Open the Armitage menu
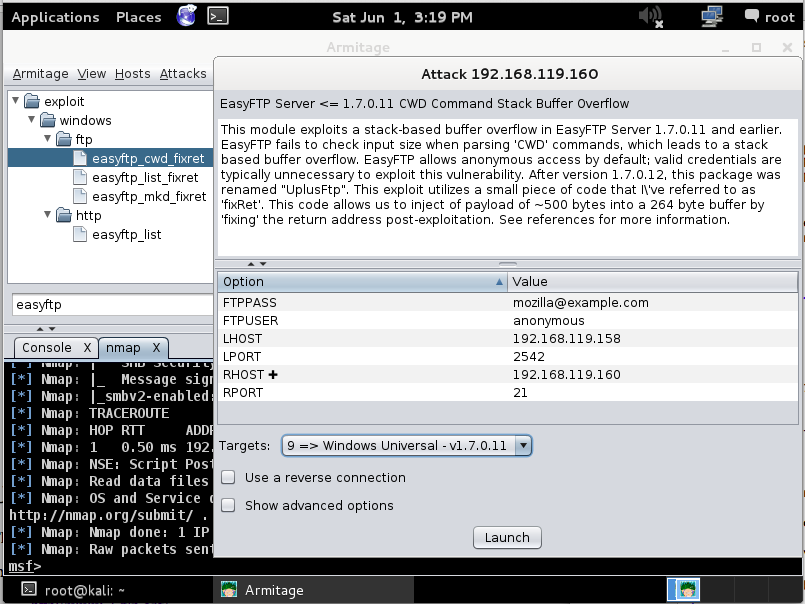This screenshot has height=604, width=805. pyautogui.click(x=41, y=74)
